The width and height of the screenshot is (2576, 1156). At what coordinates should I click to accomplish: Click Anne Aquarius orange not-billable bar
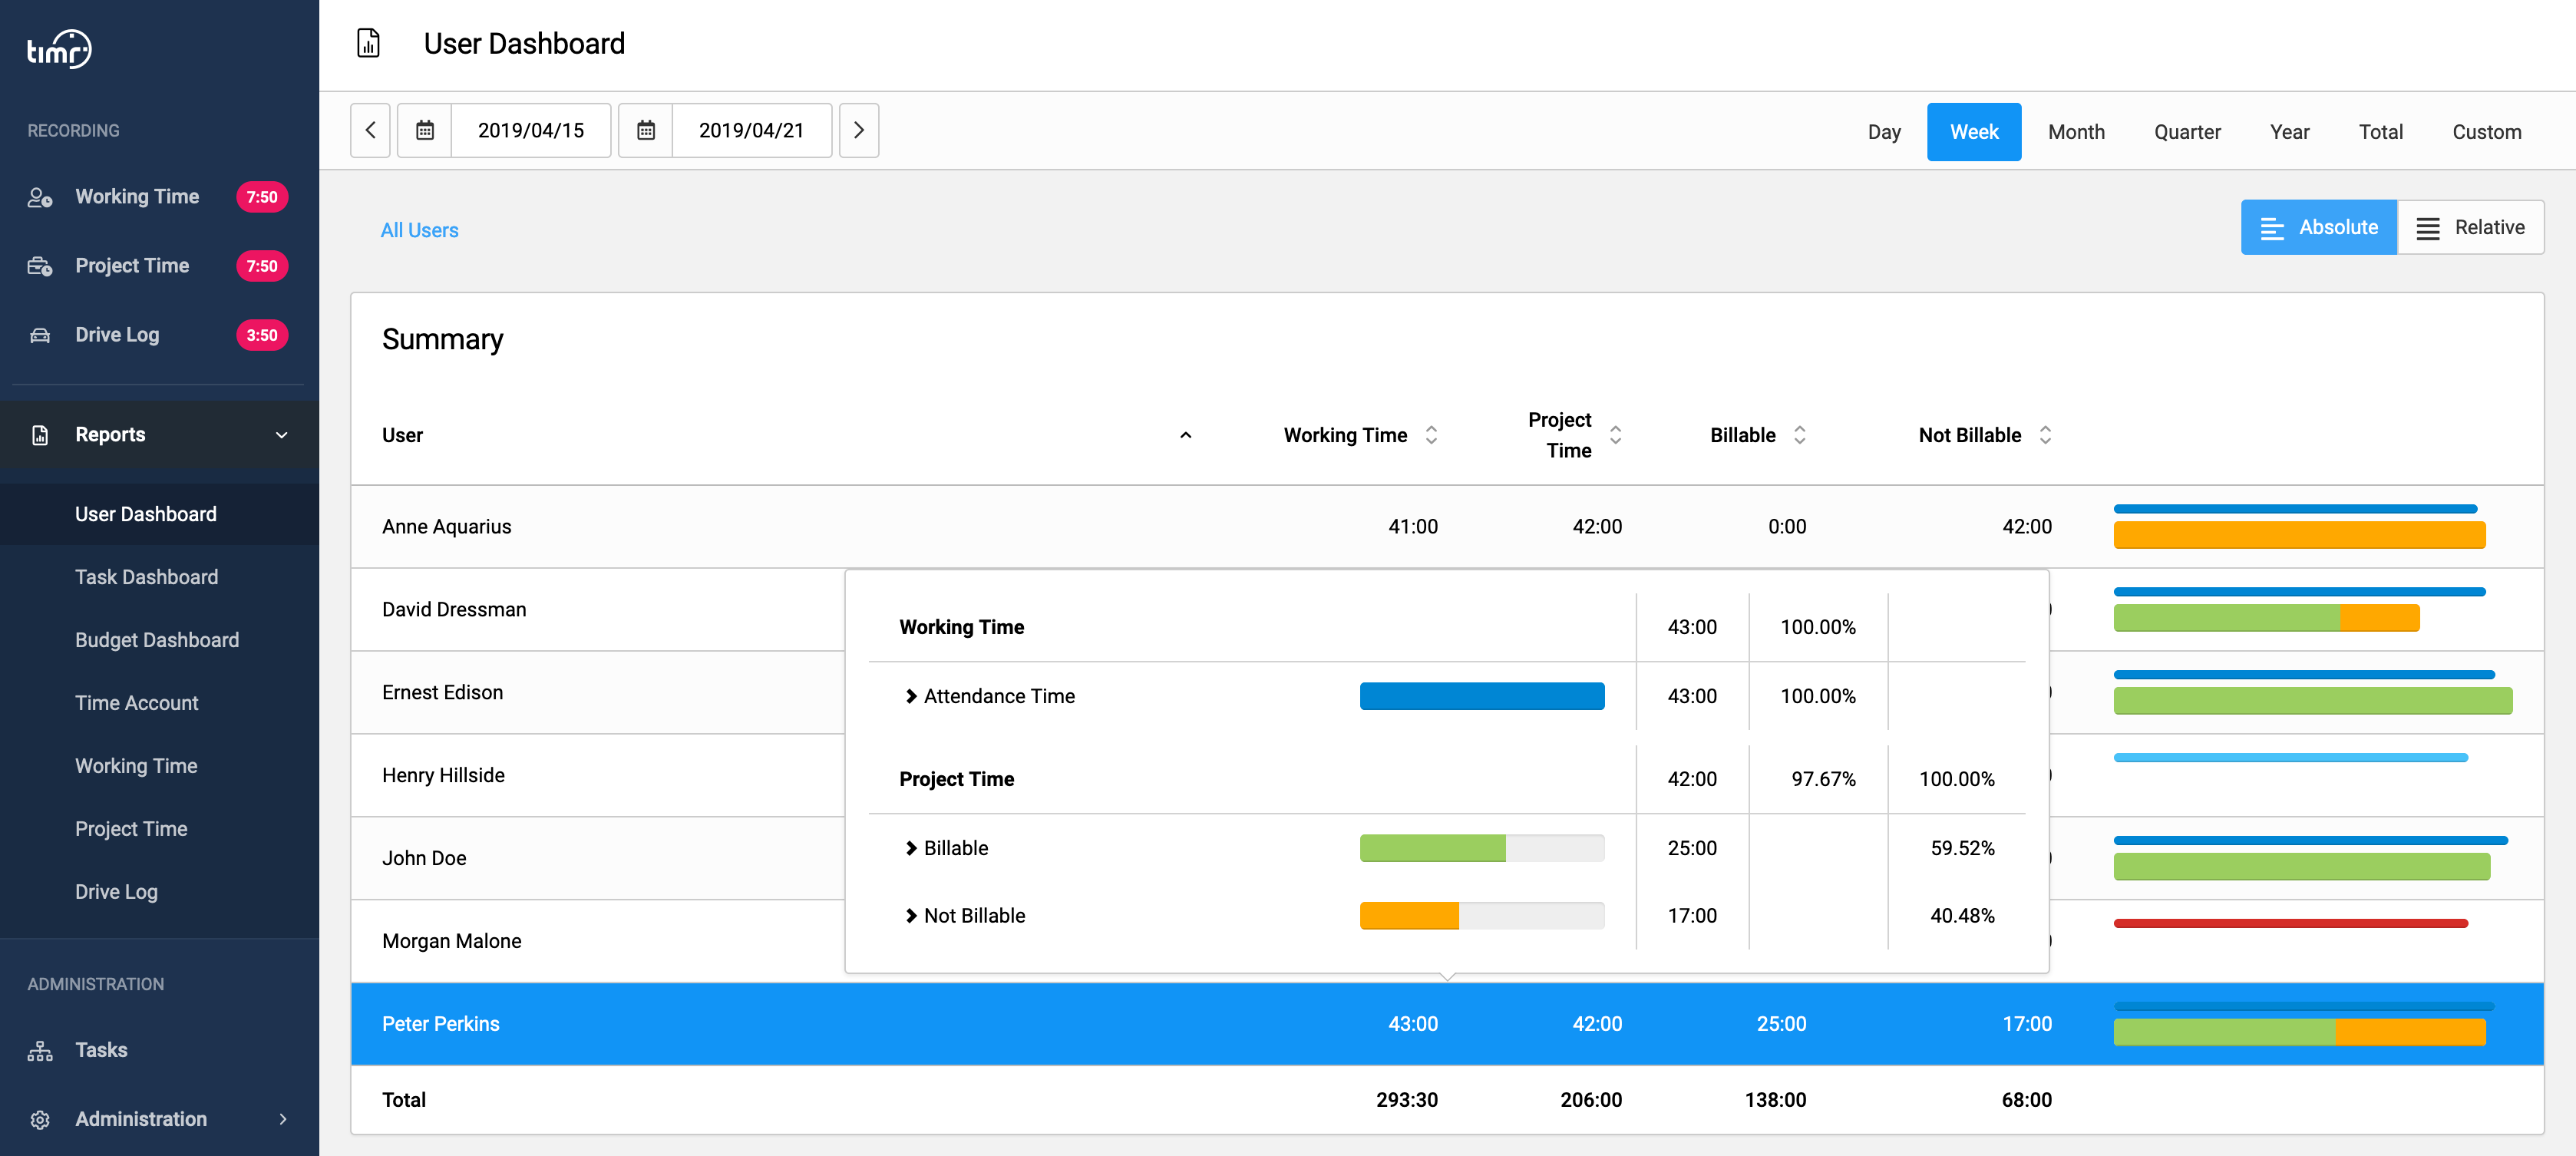[2299, 536]
